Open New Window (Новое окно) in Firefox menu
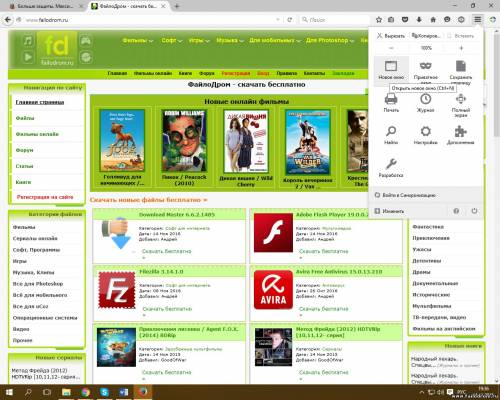The image size is (500, 400). (391, 70)
